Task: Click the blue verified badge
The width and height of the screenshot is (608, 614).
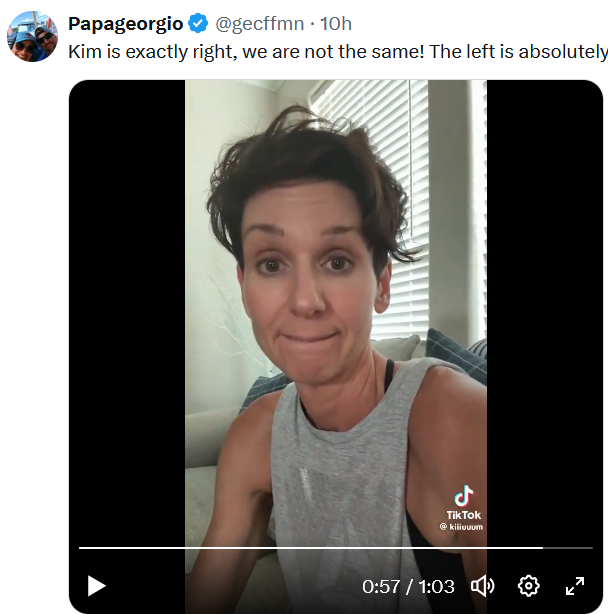Action: pos(199,24)
